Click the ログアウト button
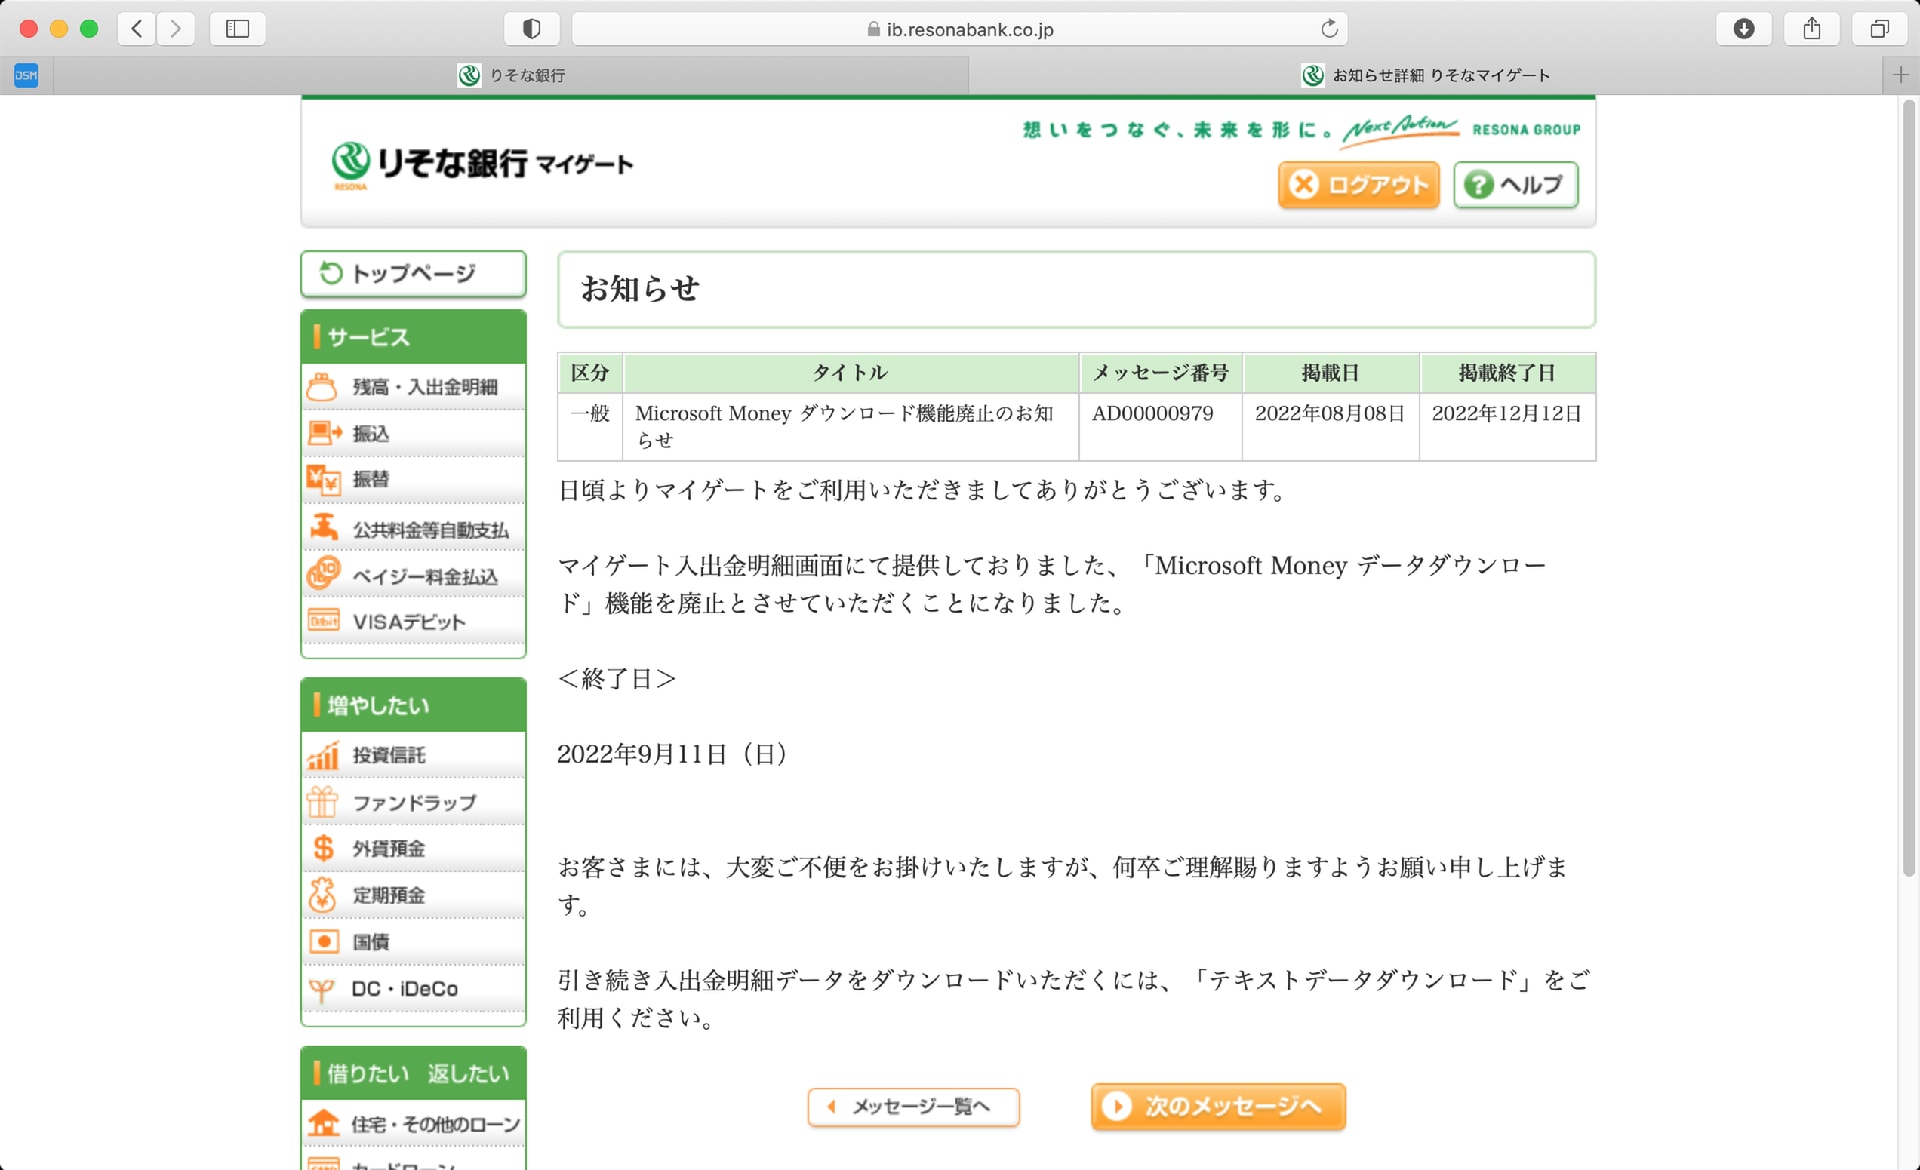Screen dimensions: 1920x1170 coord(1358,185)
